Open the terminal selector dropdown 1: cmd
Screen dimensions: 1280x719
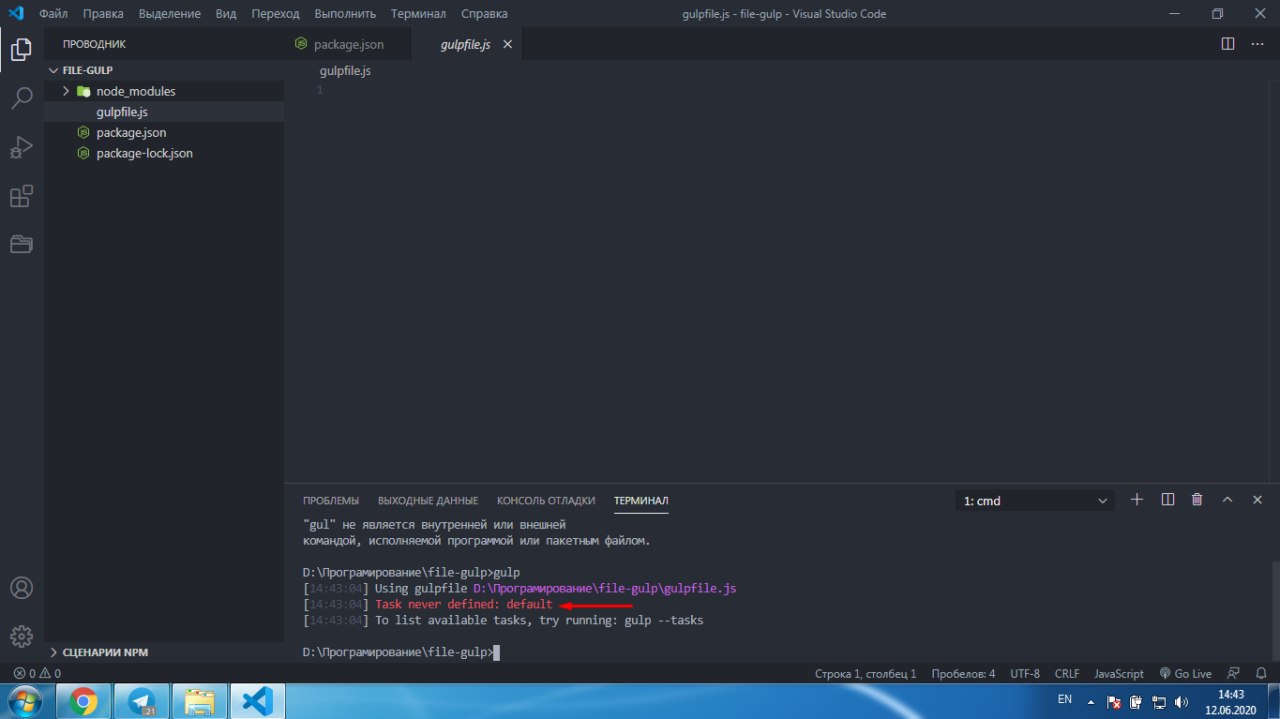tap(1035, 501)
